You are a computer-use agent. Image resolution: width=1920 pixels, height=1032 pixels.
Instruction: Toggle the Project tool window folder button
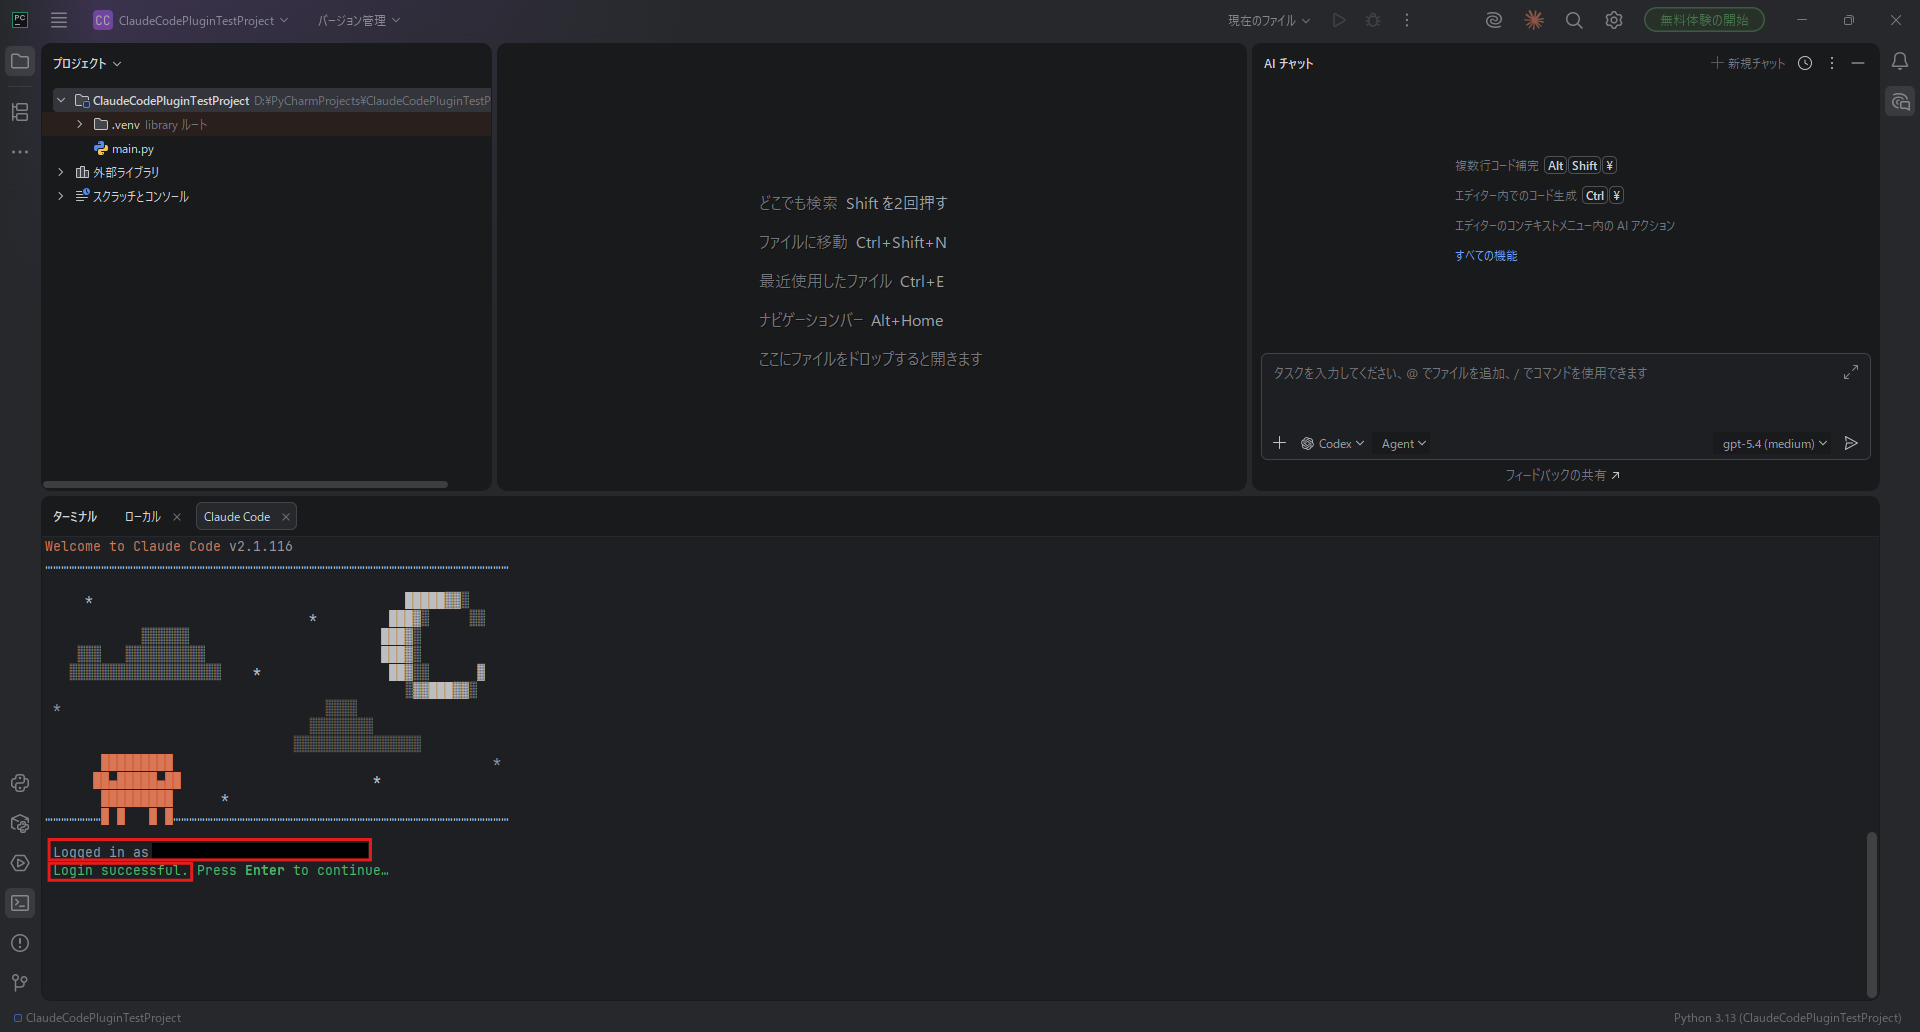tap(20, 62)
